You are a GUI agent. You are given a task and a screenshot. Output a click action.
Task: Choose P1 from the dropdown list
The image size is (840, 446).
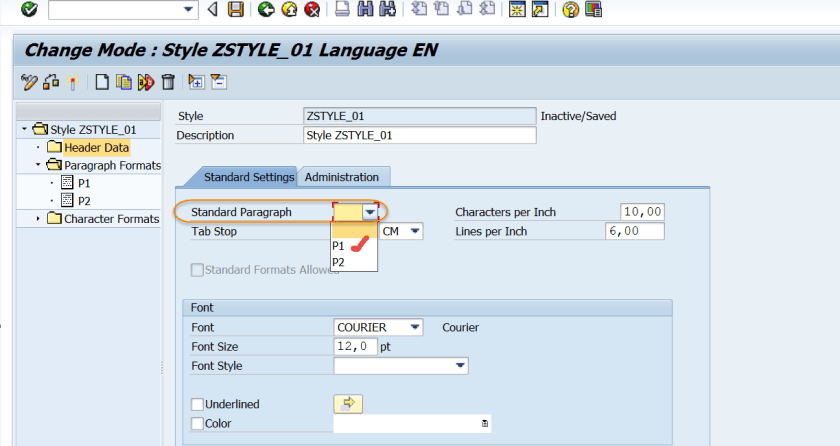(x=339, y=245)
